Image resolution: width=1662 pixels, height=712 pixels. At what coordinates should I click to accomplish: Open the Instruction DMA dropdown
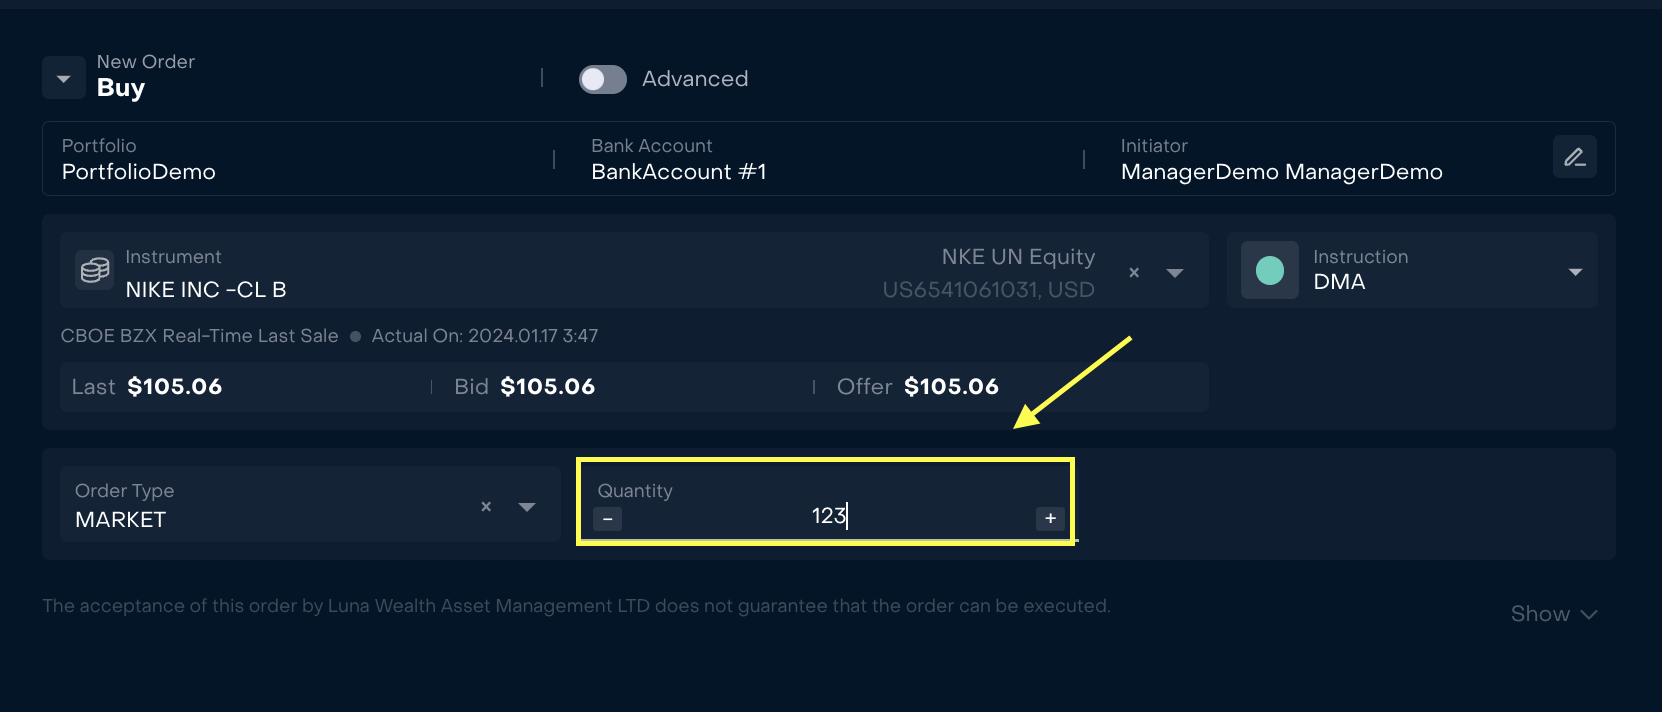[1575, 272]
